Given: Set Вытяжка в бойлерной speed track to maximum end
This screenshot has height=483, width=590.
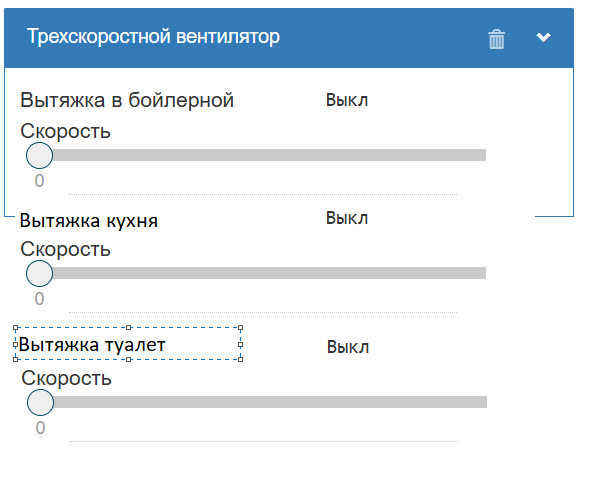Looking at the screenshot, I should pyautogui.click(x=483, y=155).
